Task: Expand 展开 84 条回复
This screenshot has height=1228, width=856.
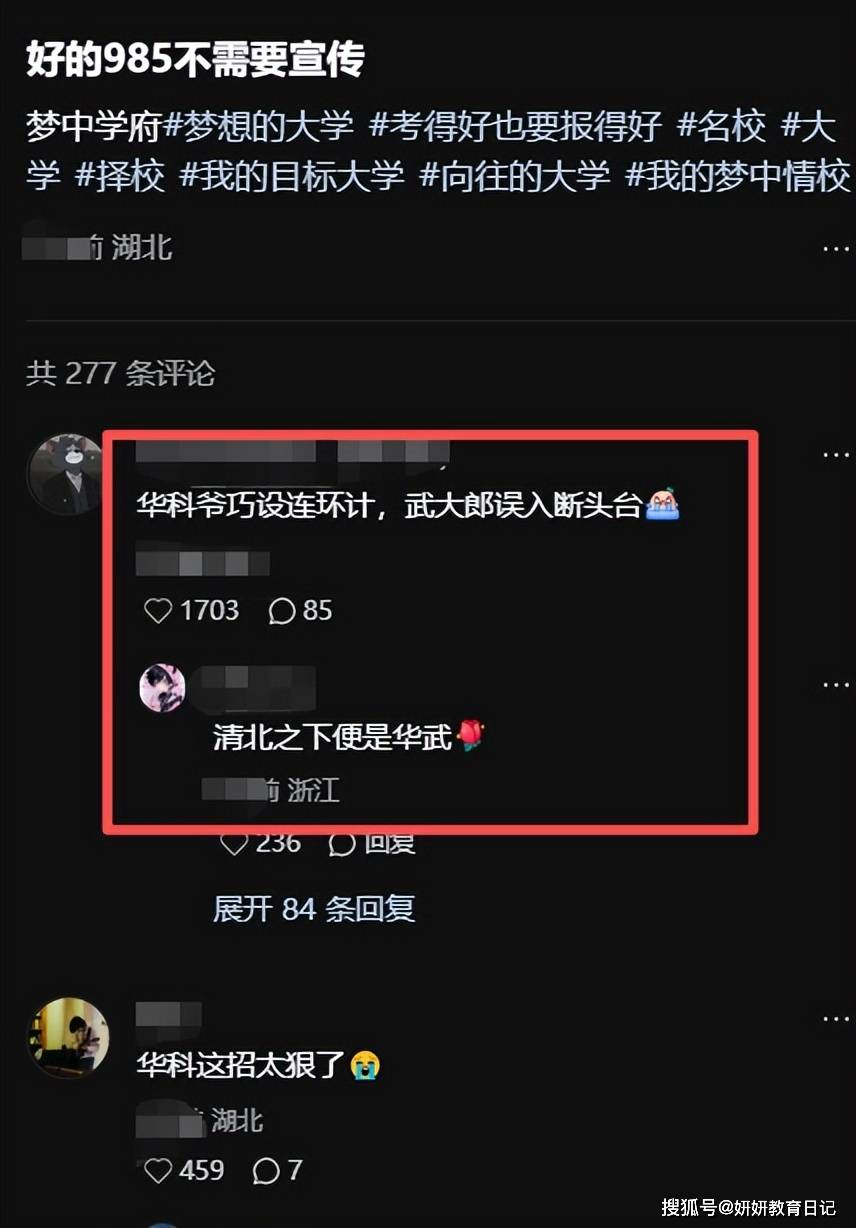Action: 314,909
